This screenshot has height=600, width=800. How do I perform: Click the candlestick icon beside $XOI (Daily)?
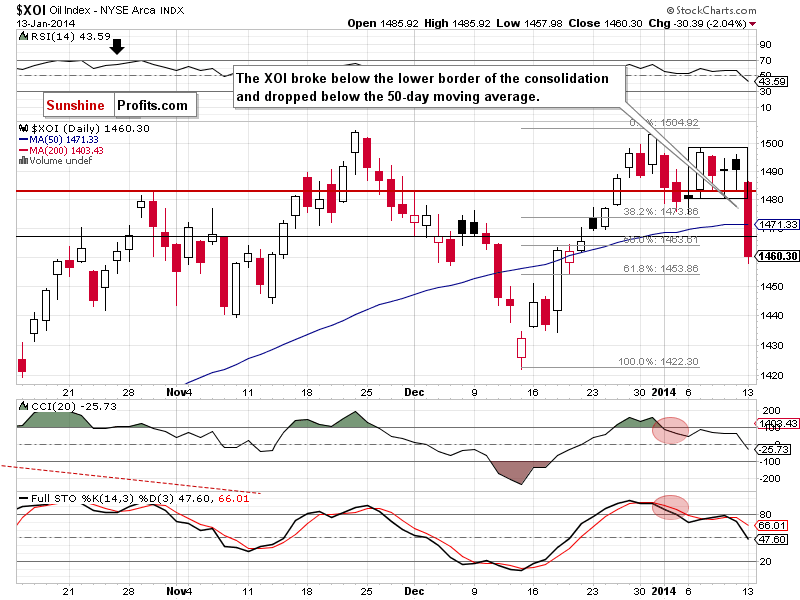[23, 128]
